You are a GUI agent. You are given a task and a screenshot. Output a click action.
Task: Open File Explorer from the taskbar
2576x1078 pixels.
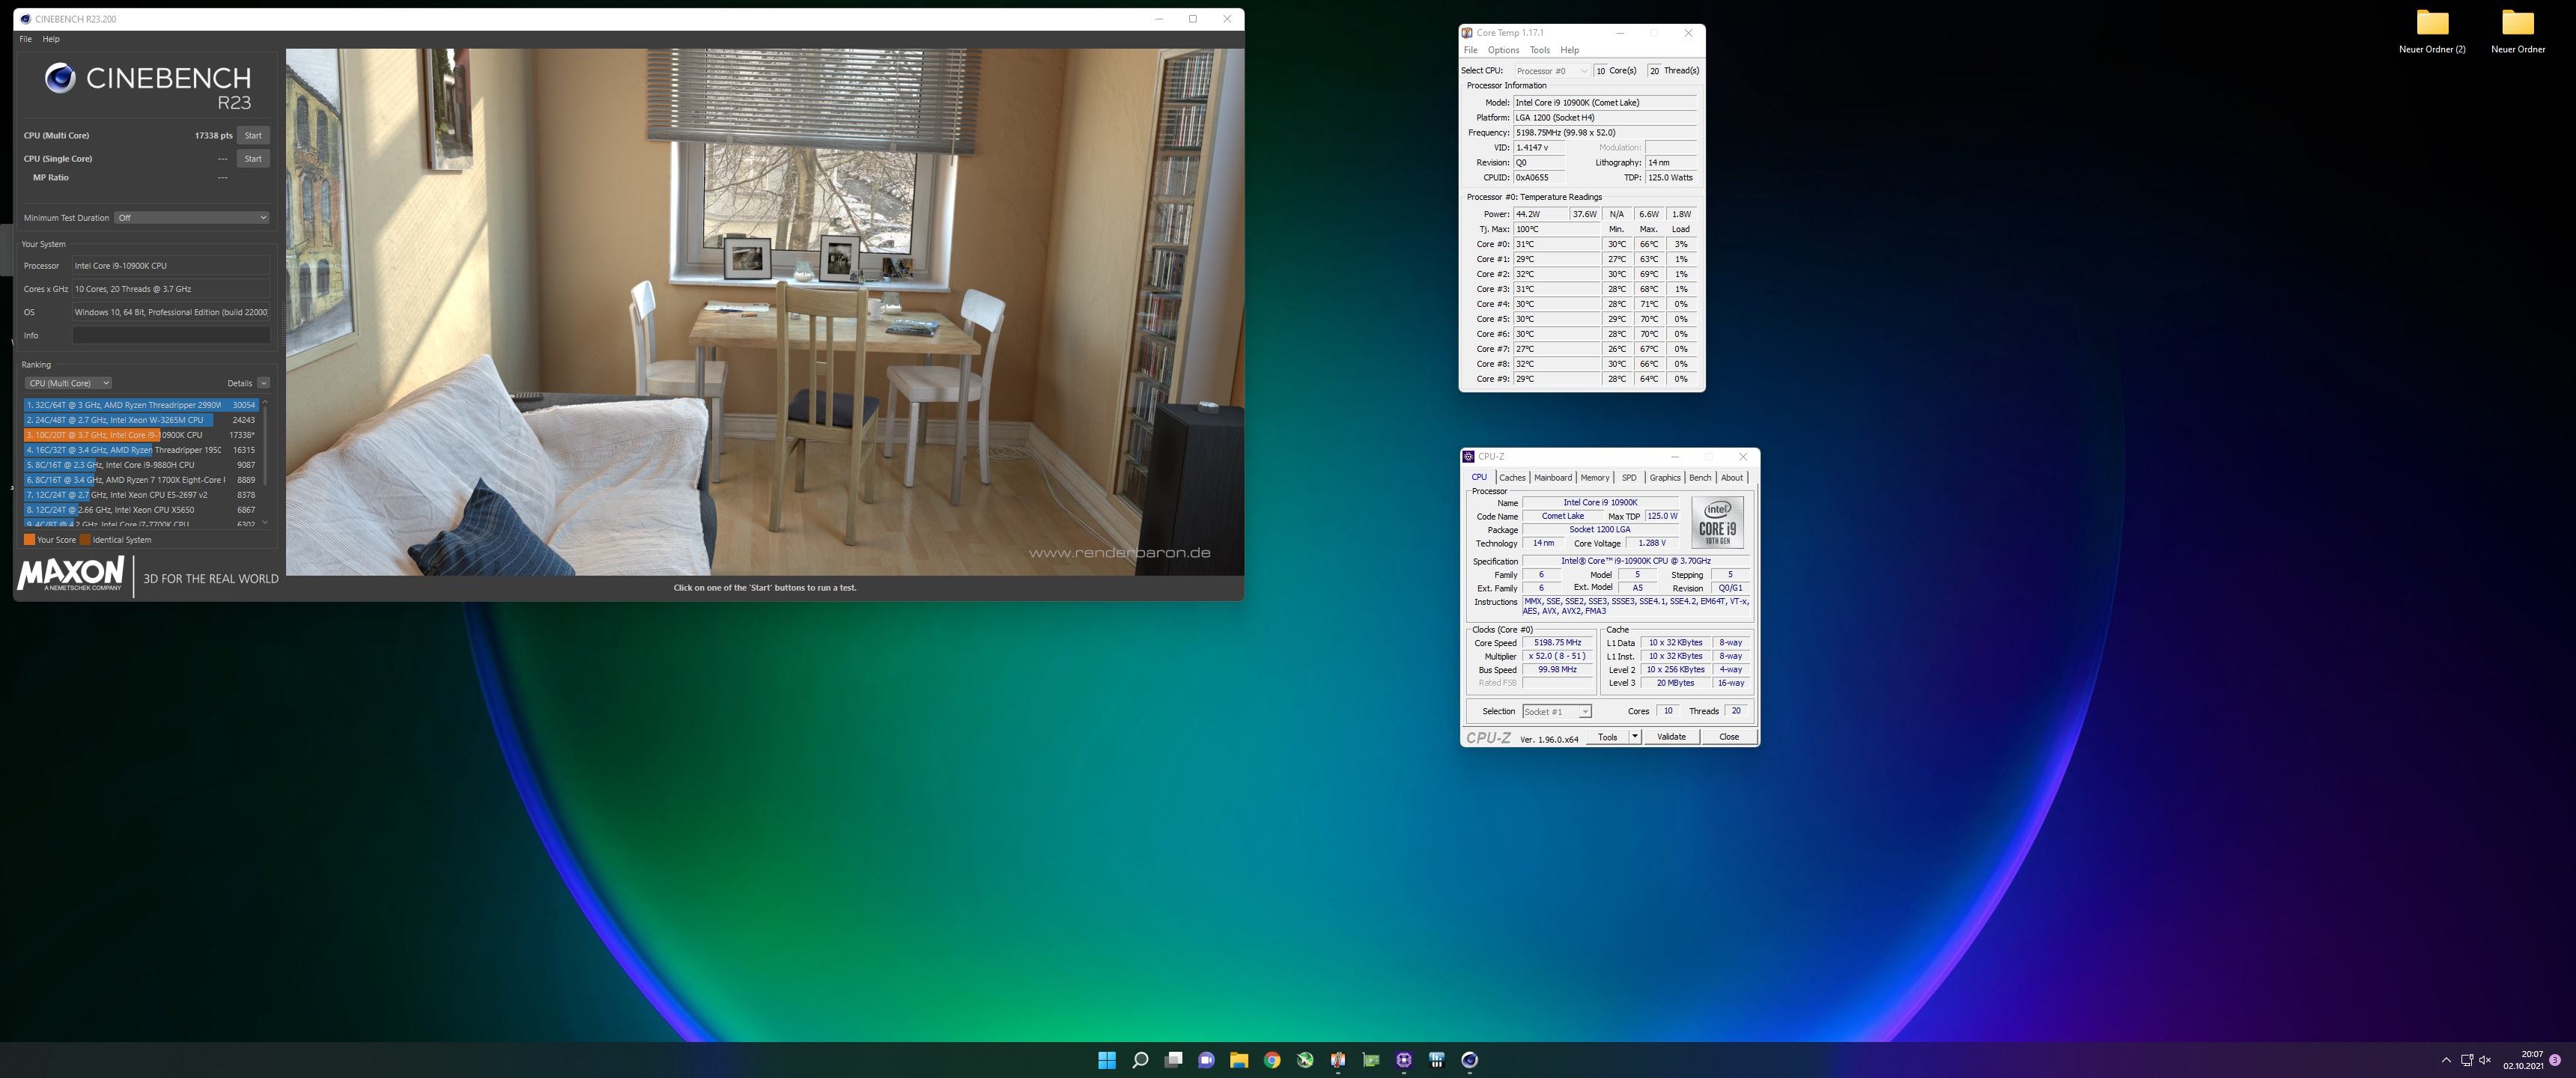pos(1239,1060)
